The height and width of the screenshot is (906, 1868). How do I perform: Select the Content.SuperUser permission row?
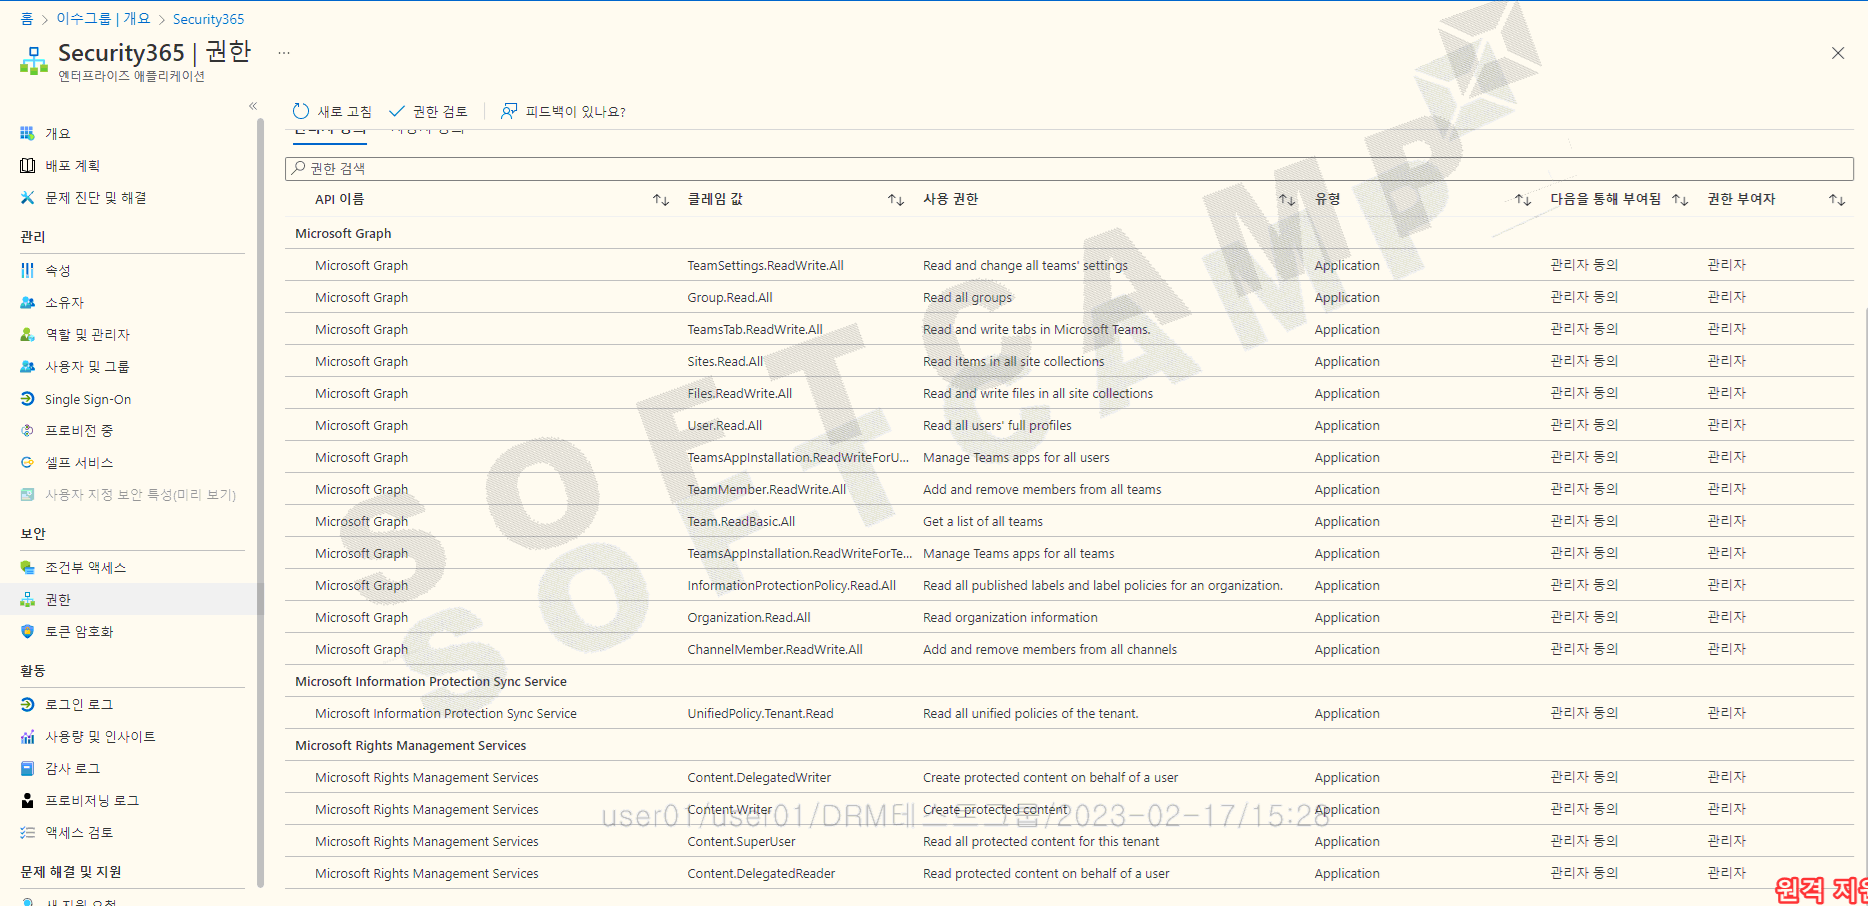click(x=1069, y=841)
